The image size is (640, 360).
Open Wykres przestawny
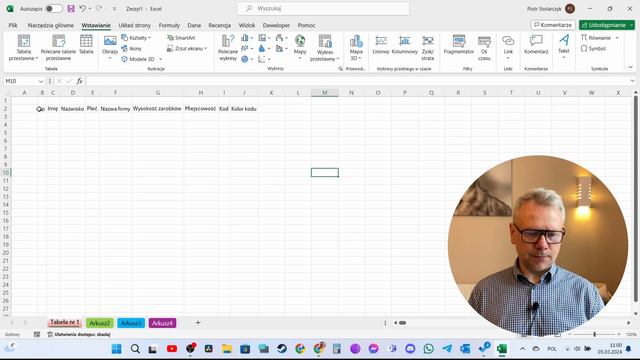tap(325, 48)
